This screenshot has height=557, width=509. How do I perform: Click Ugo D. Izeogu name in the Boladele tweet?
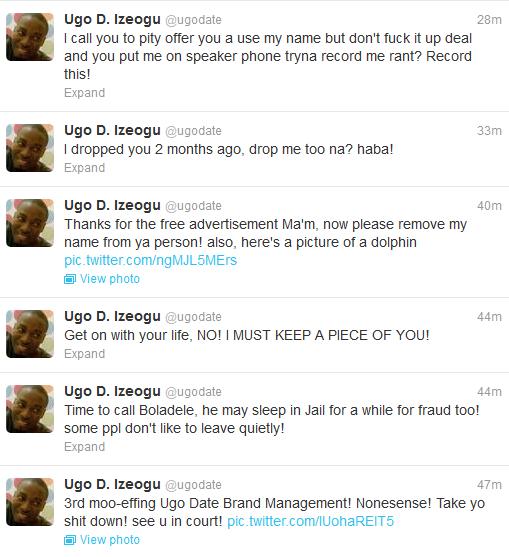tap(112, 391)
